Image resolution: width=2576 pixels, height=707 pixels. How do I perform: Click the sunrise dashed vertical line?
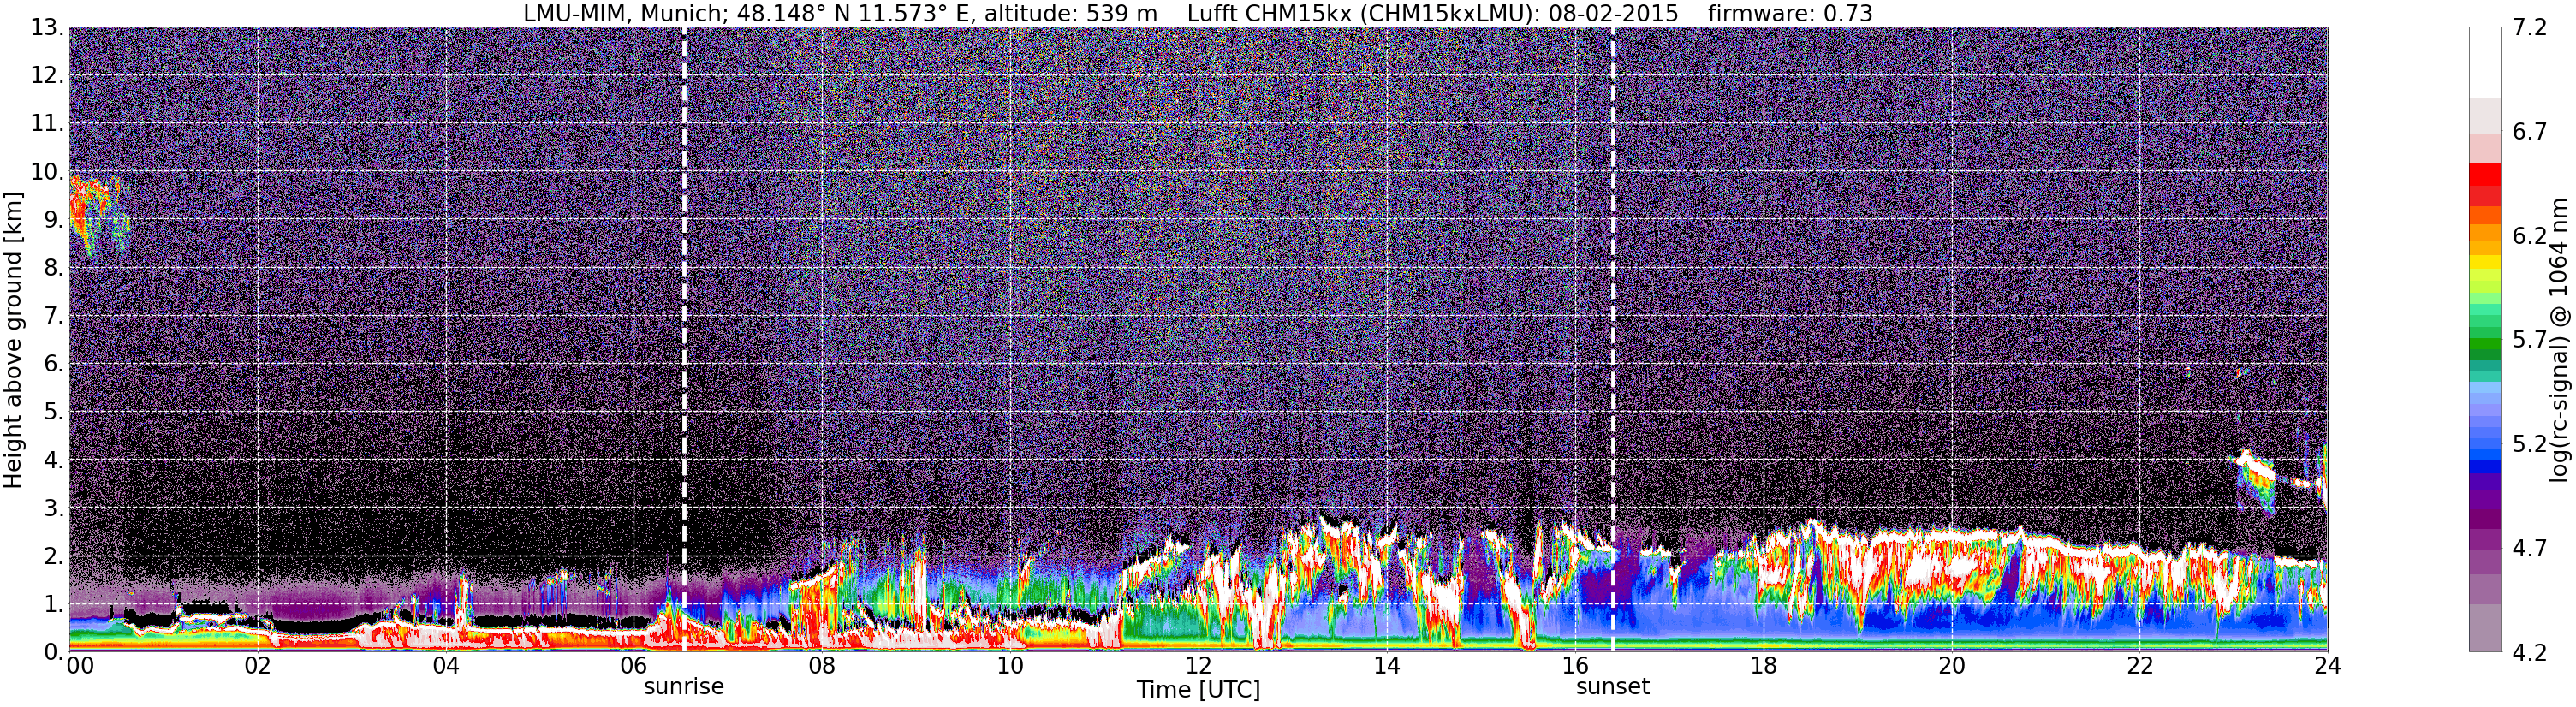click(x=684, y=340)
